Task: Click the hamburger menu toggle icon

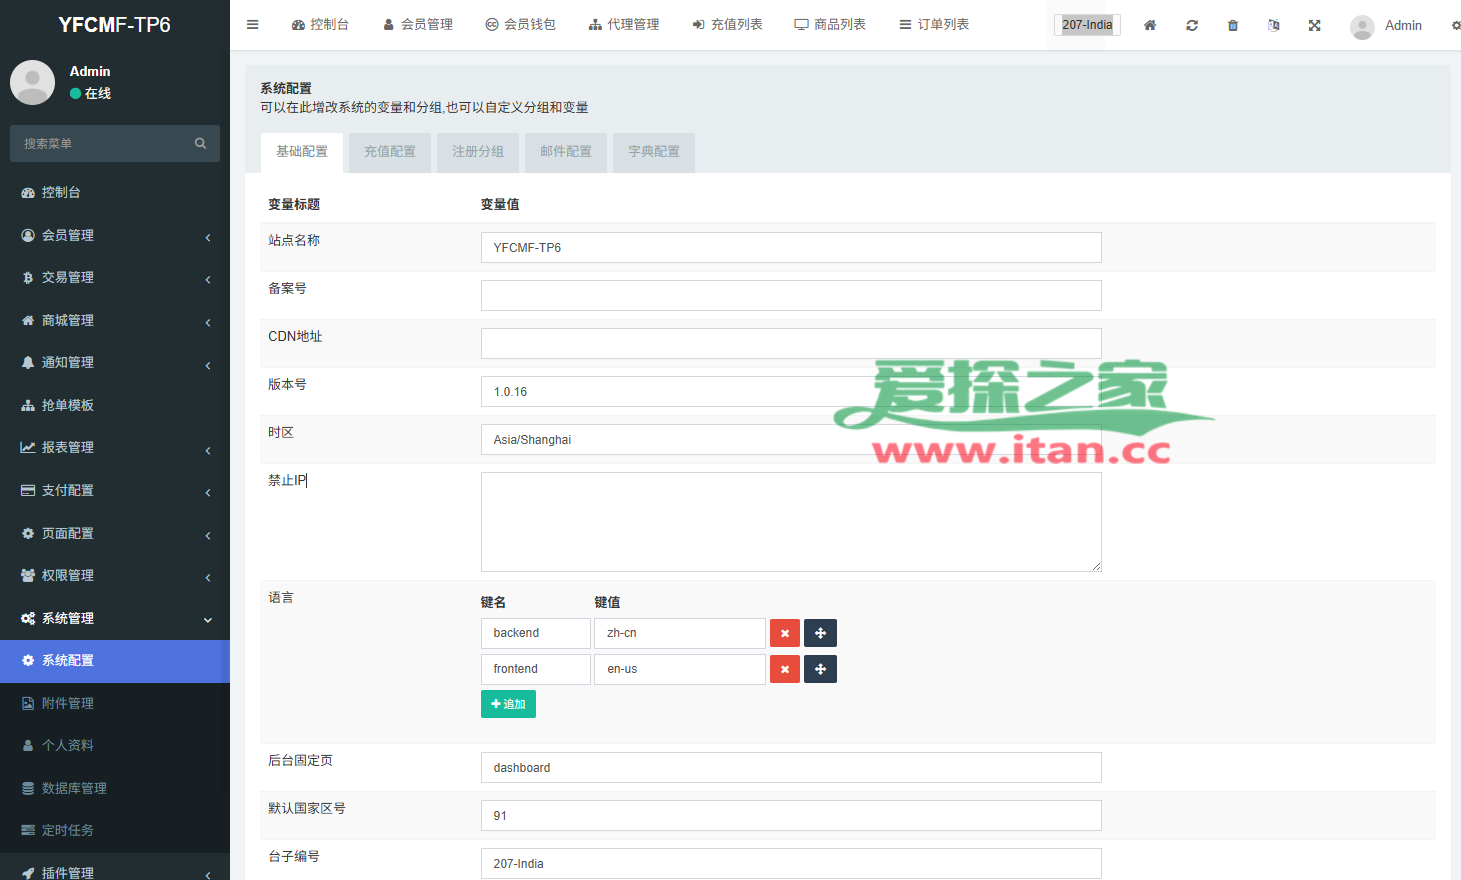Action: [x=253, y=25]
